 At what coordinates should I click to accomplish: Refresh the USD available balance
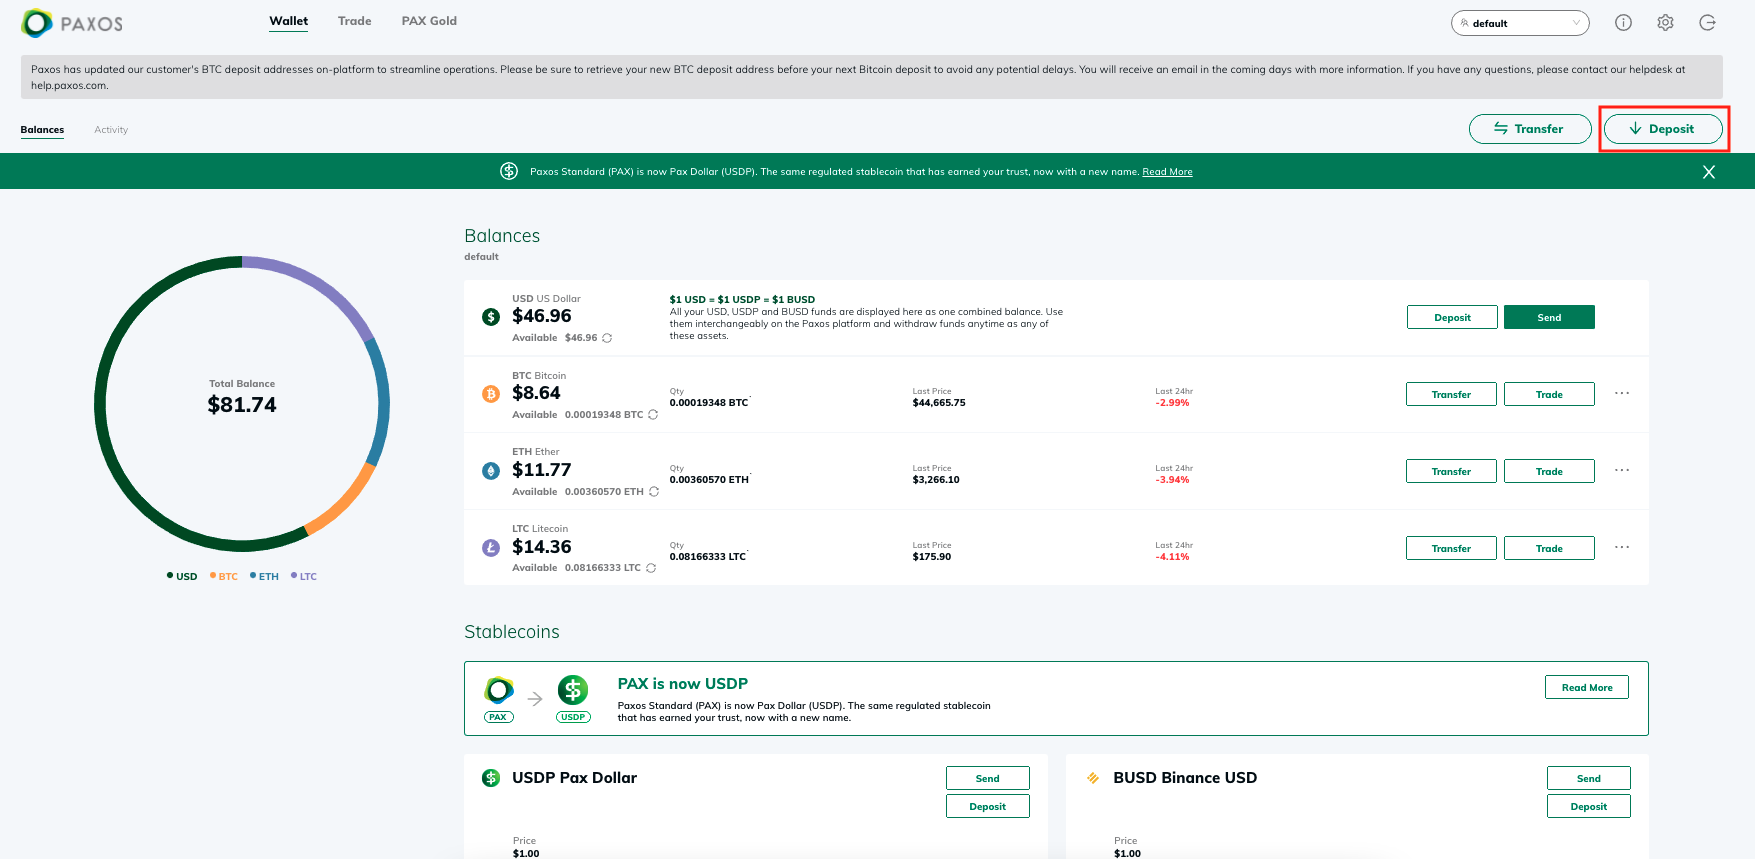[x=607, y=338]
